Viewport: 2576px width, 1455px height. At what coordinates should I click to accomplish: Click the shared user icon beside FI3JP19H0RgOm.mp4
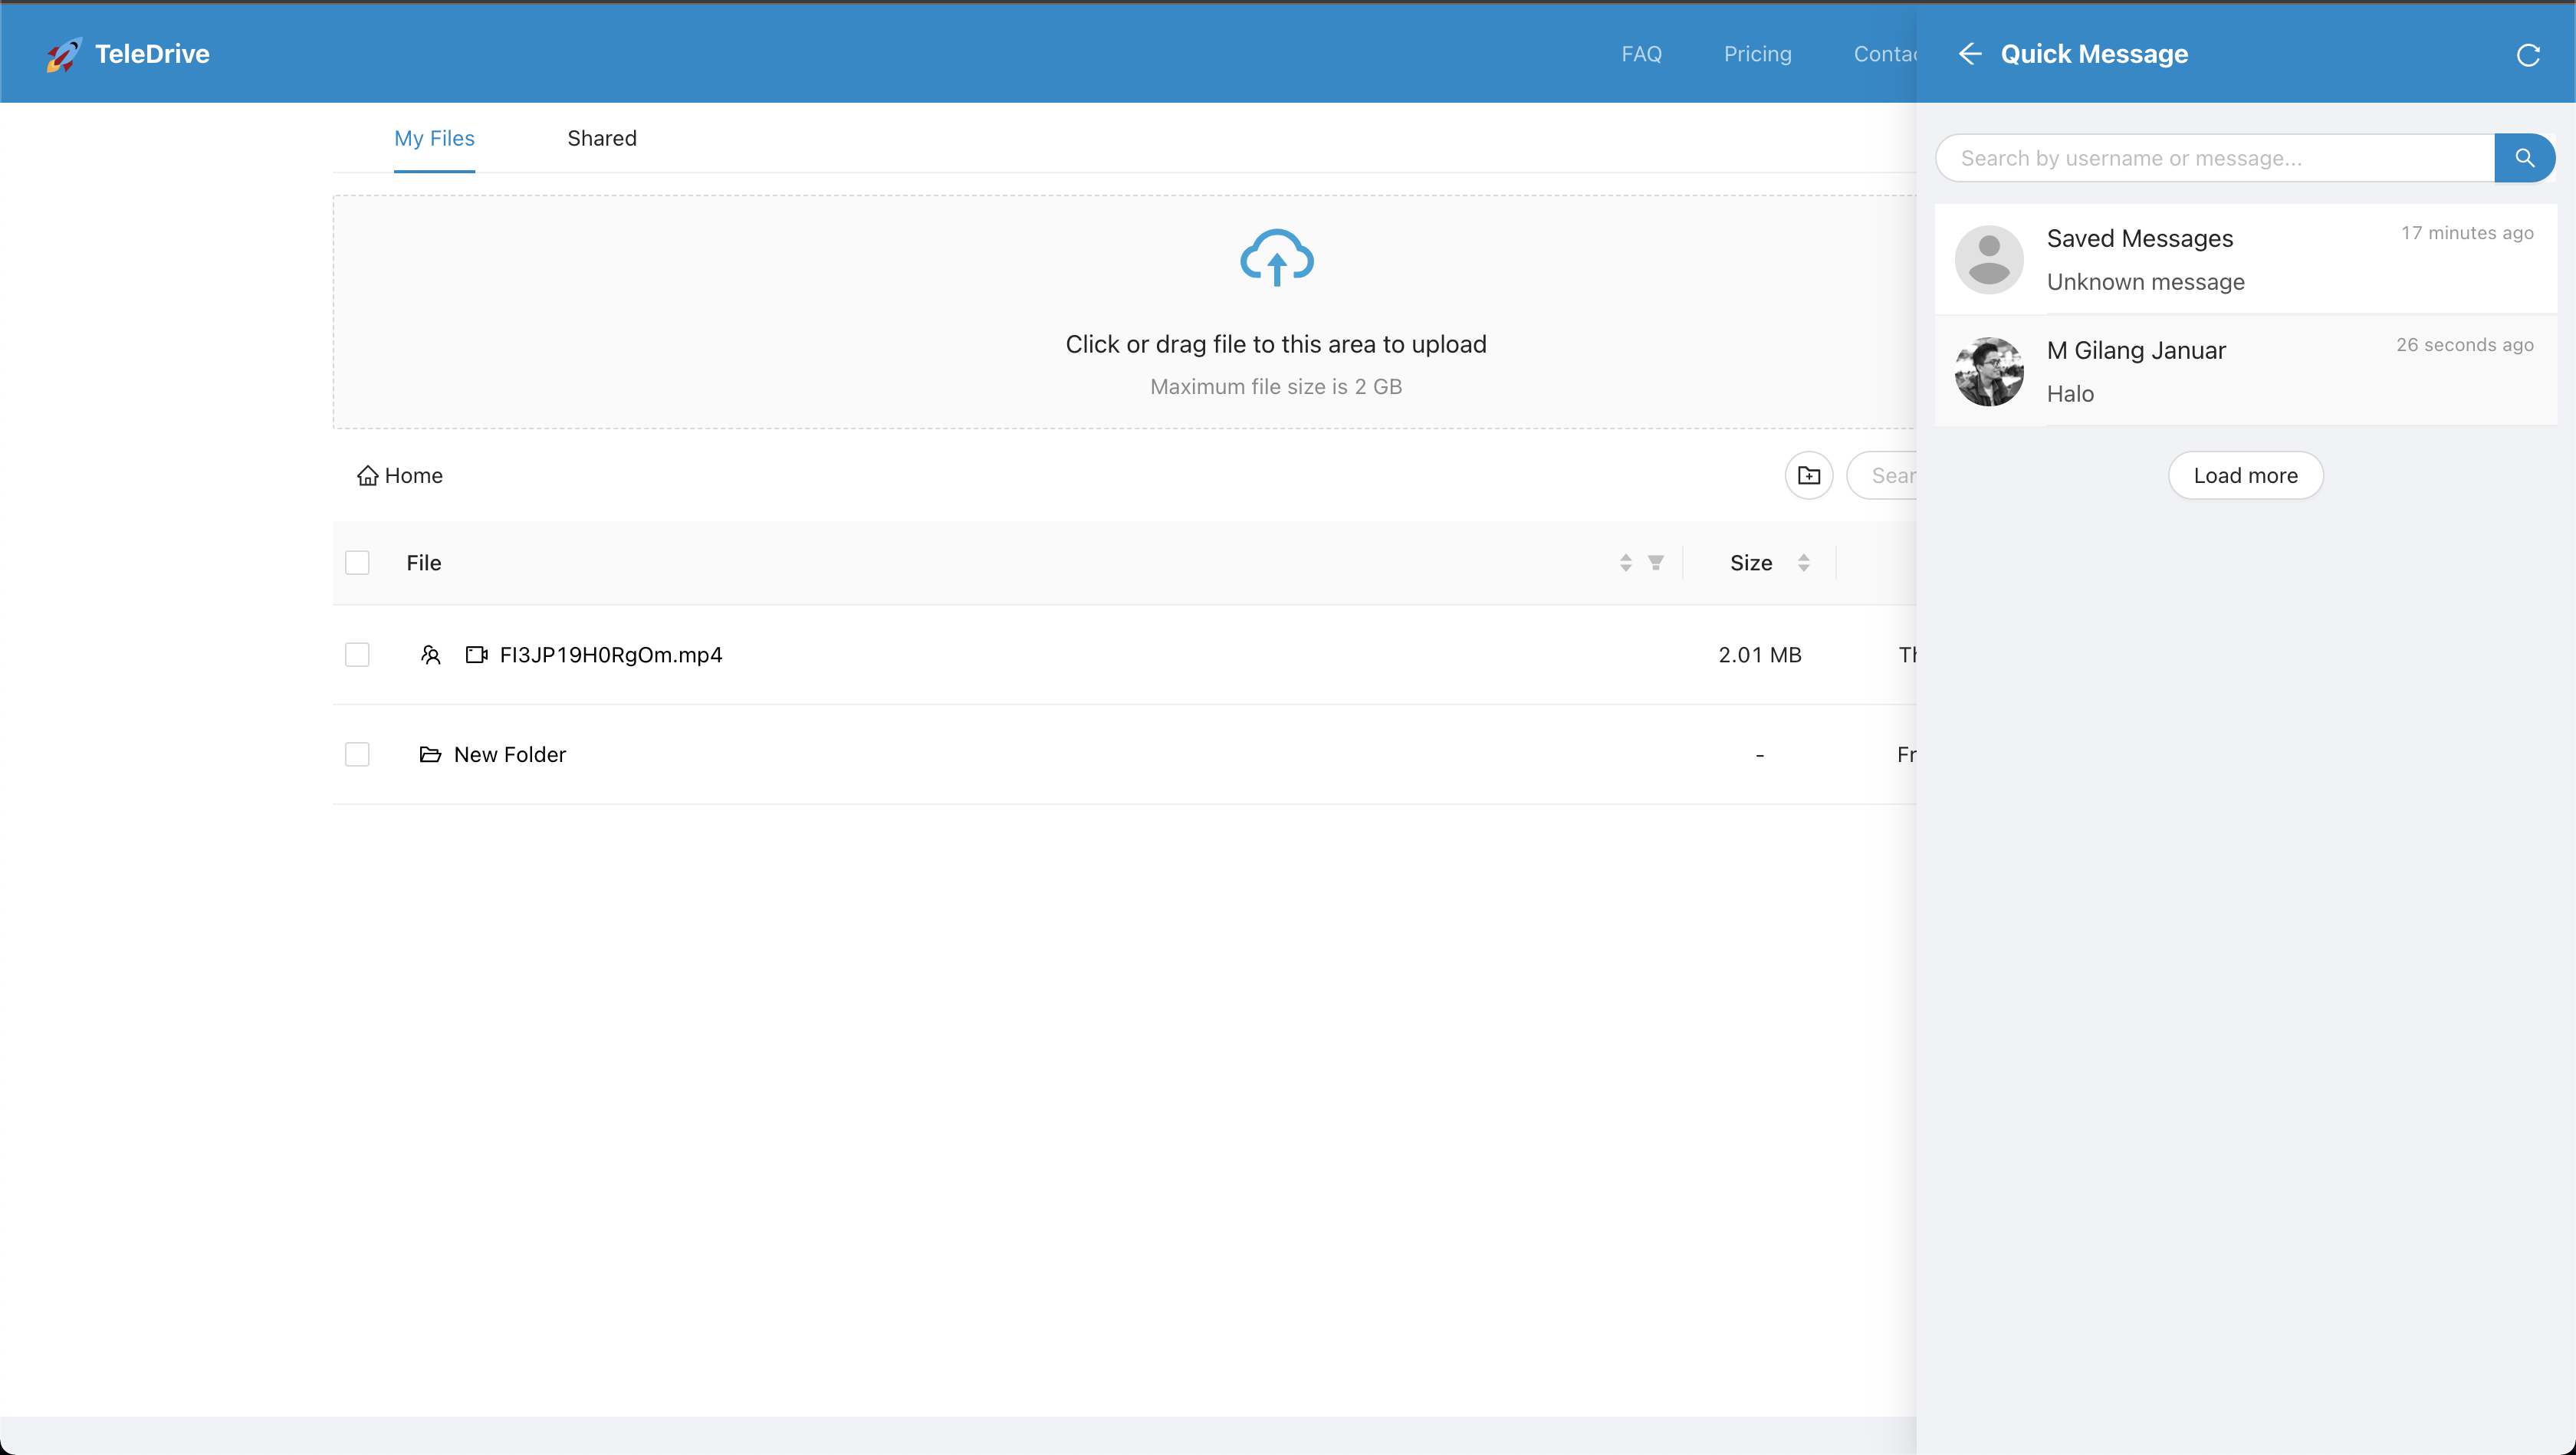[430, 655]
